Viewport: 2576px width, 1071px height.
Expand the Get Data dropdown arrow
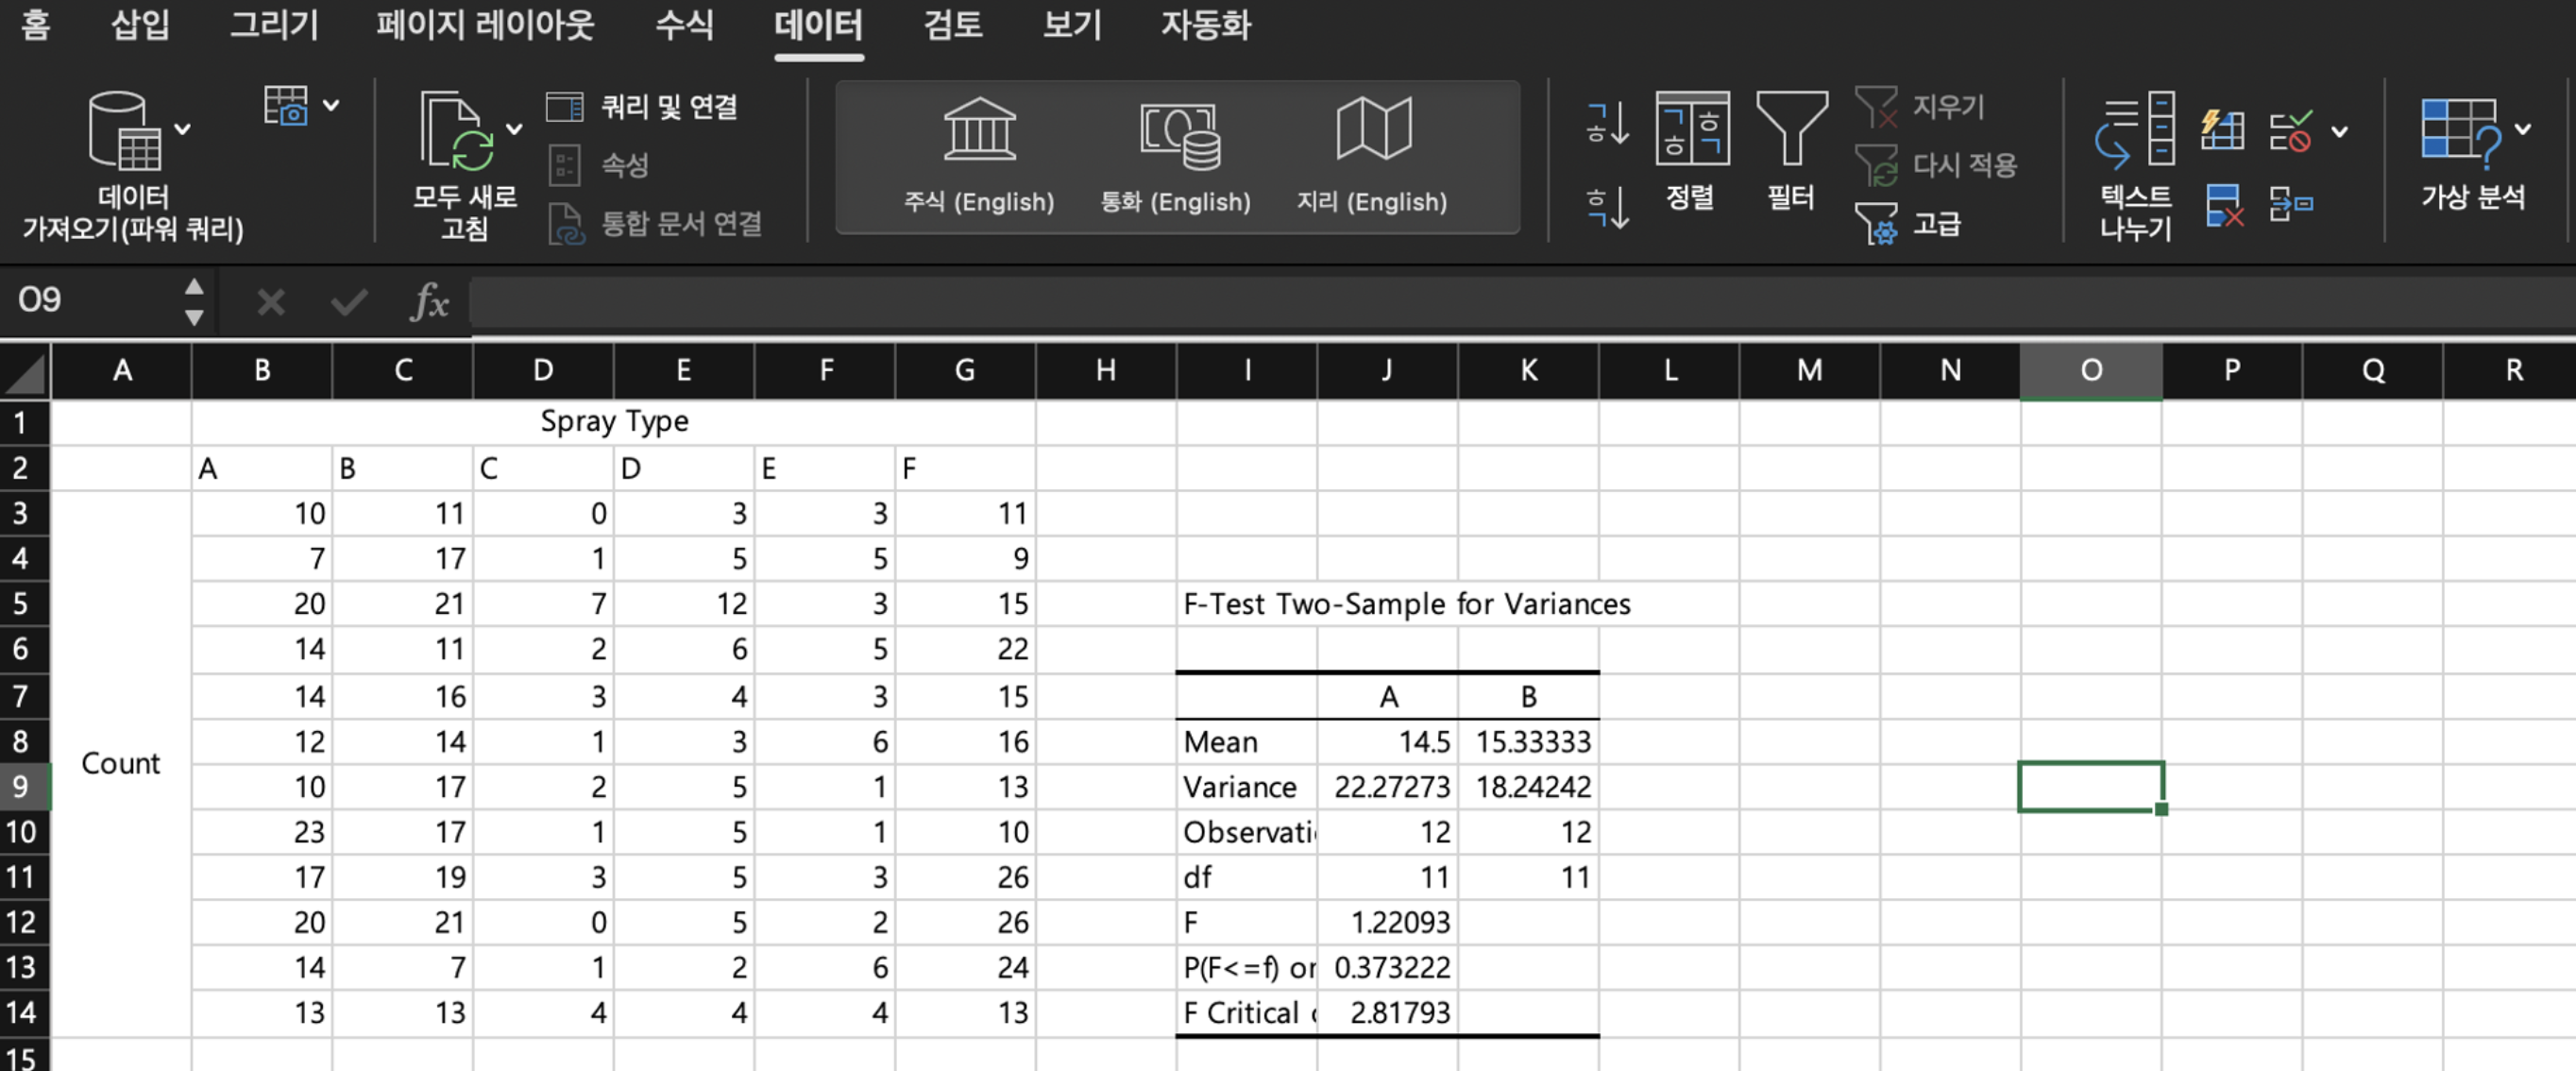[183, 129]
